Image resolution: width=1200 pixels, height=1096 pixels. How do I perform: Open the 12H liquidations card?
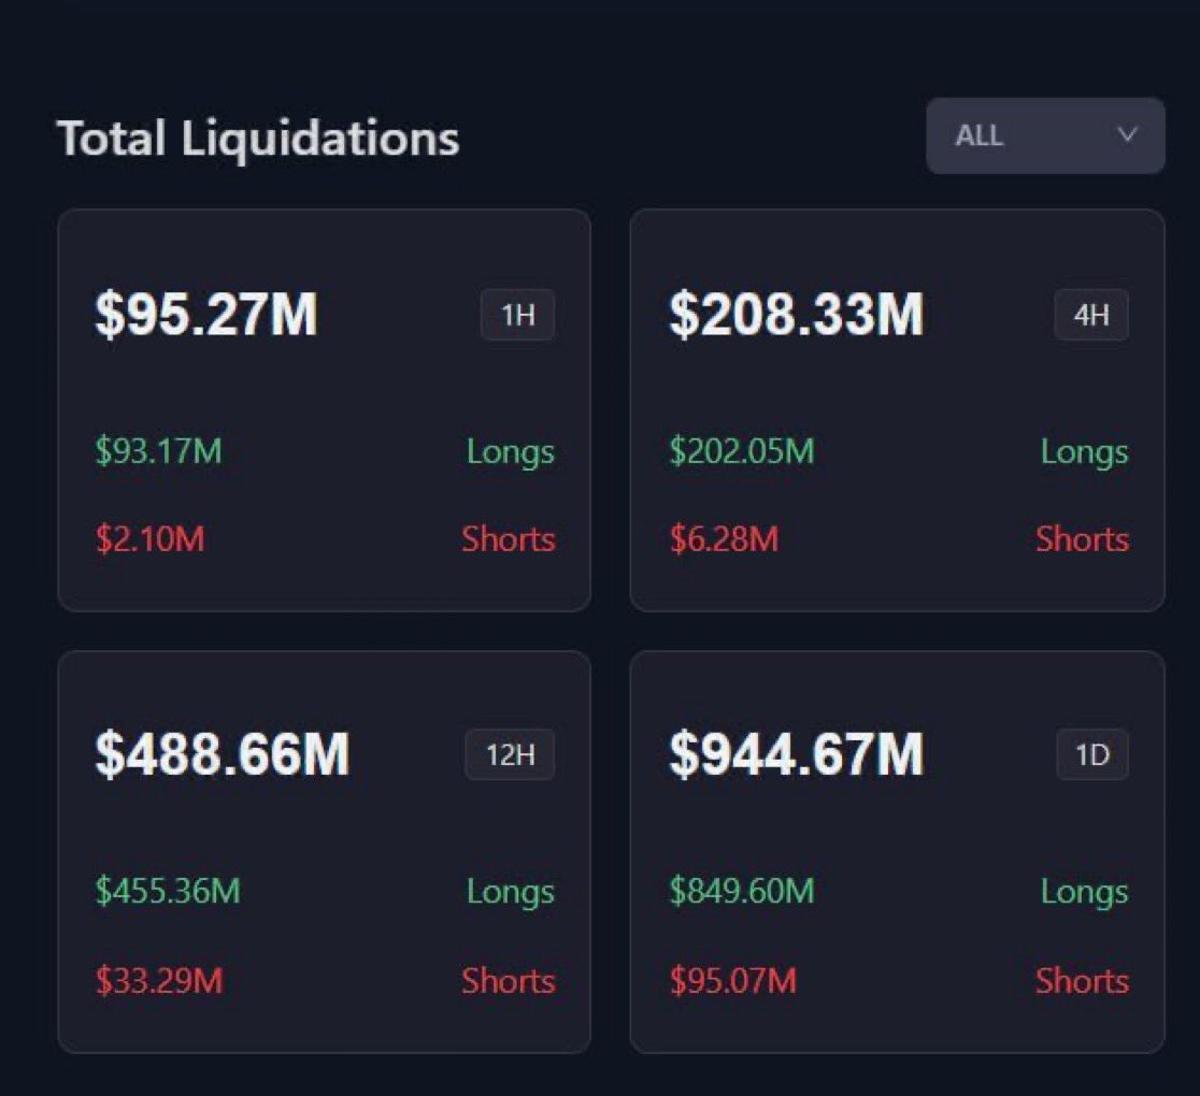click(x=325, y=850)
